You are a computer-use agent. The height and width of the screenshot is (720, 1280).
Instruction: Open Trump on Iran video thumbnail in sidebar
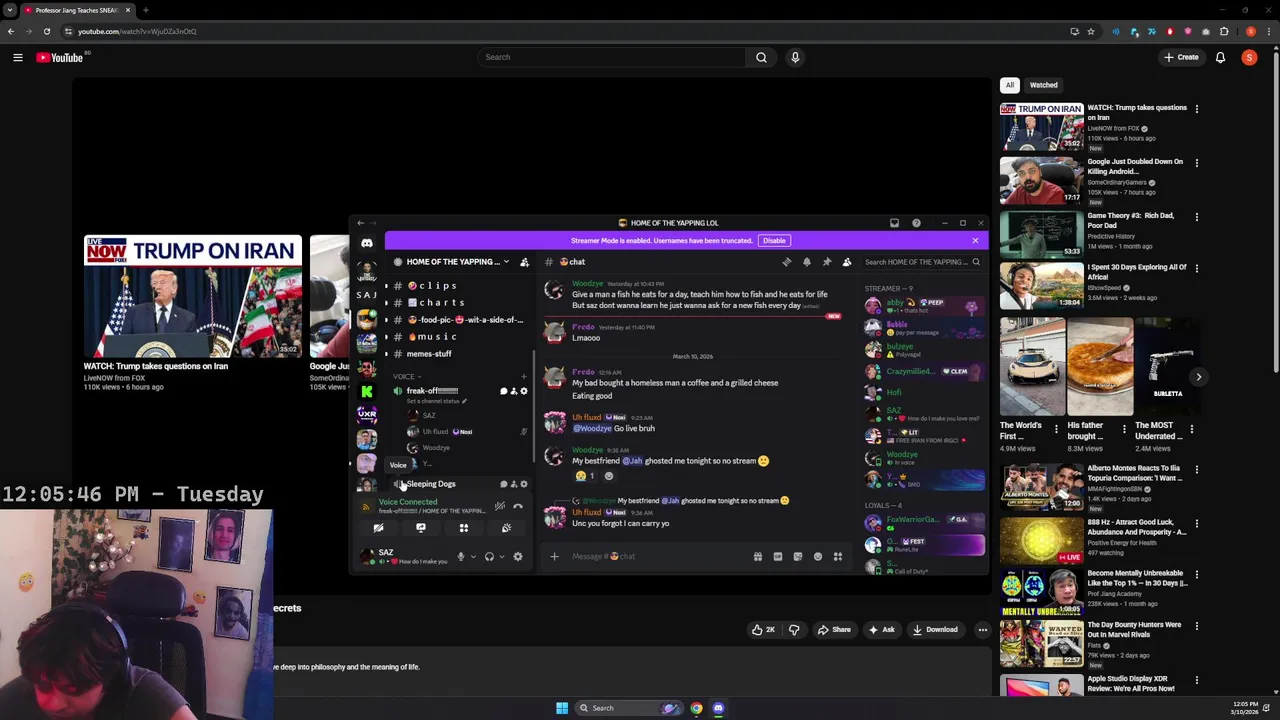1041,126
